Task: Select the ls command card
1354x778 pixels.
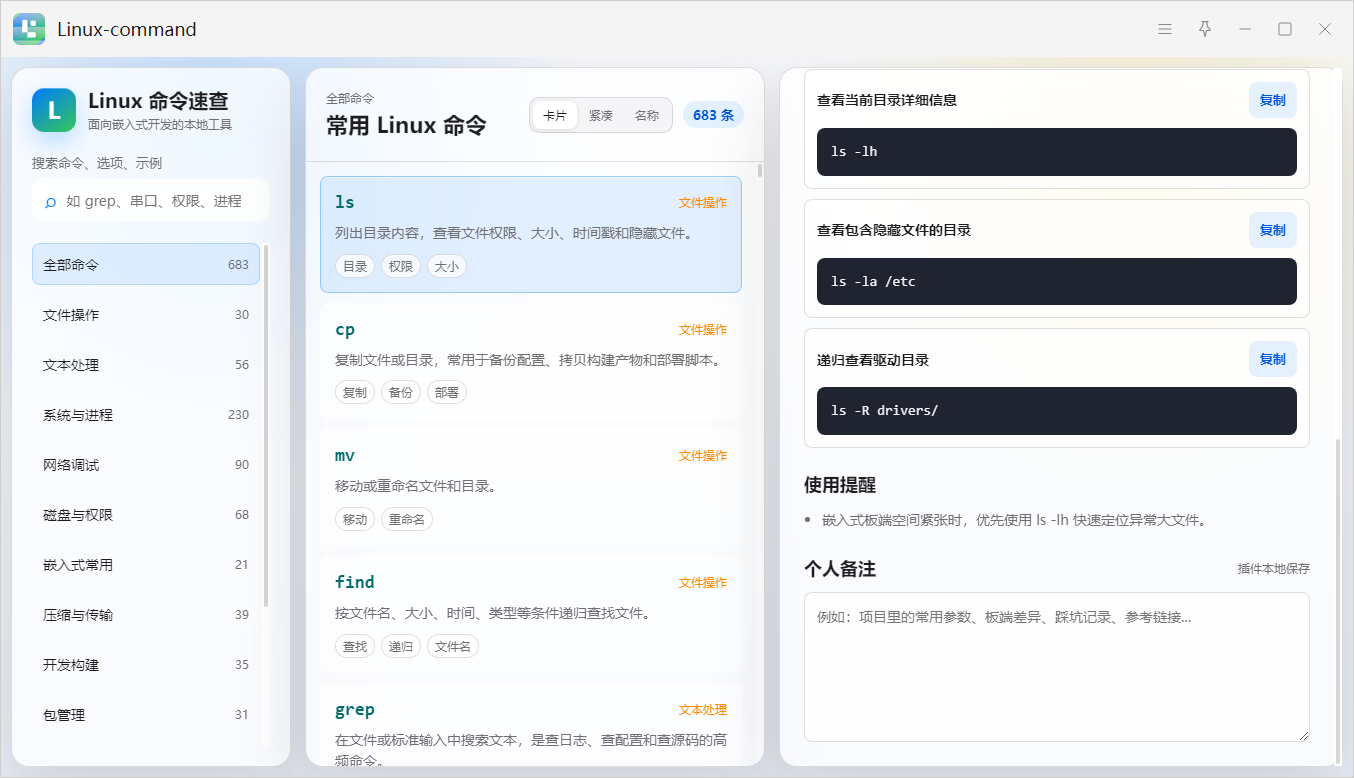Action: [531, 234]
